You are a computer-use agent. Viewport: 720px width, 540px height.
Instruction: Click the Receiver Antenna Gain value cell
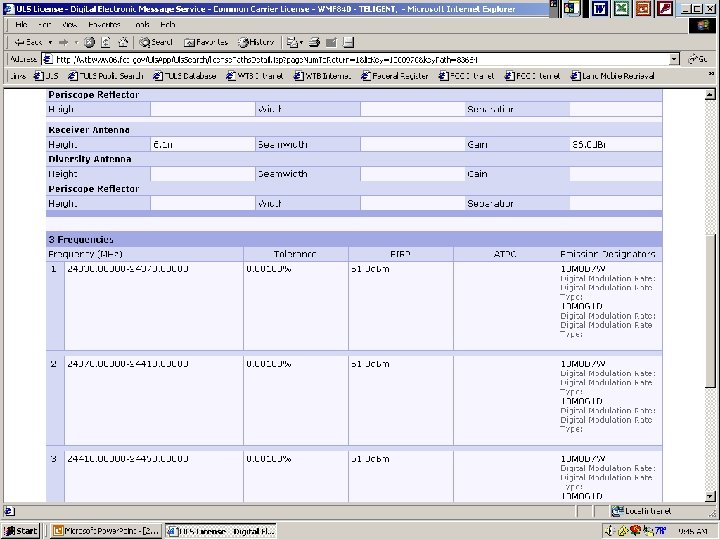616,145
